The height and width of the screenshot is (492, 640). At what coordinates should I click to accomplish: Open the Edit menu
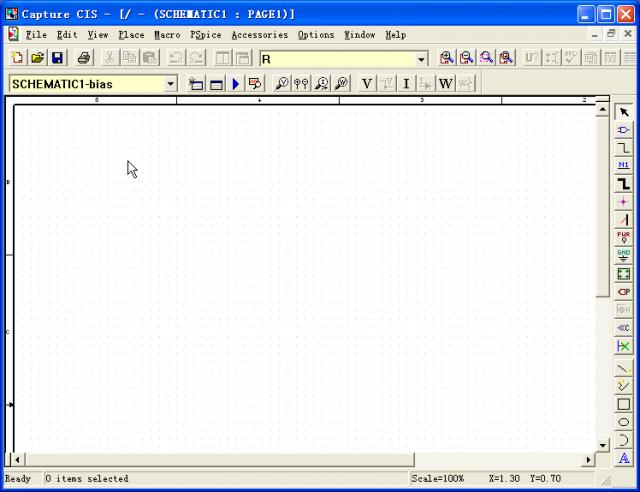[67, 35]
